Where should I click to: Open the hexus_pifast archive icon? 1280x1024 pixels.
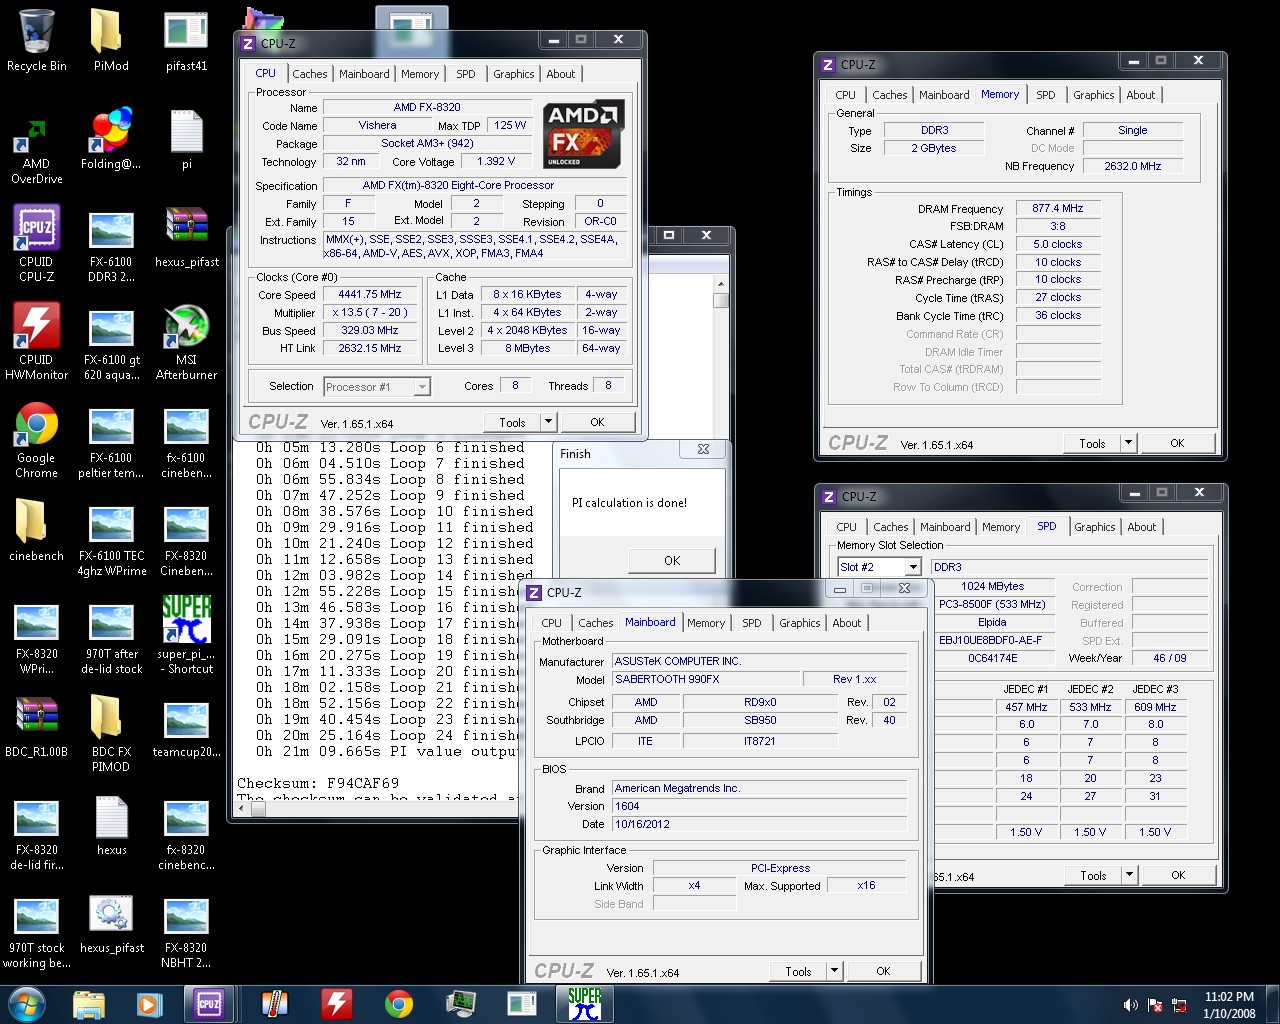tap(186, 238)
